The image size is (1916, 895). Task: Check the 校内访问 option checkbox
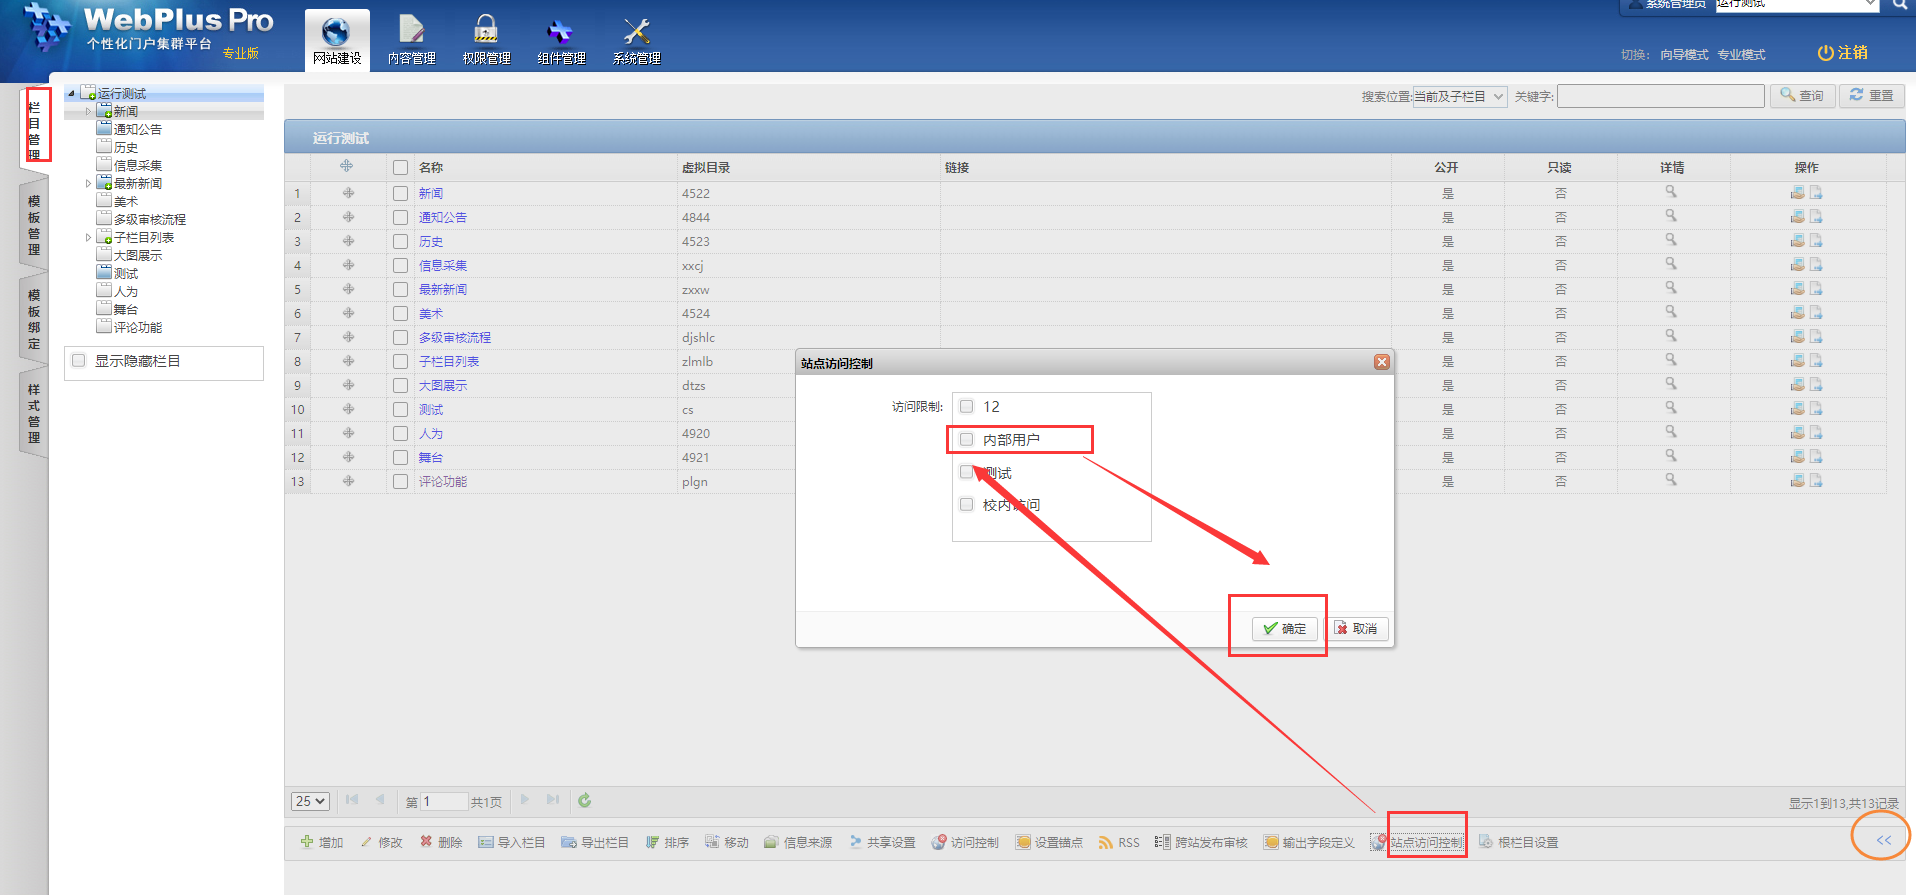pos(967,505)
